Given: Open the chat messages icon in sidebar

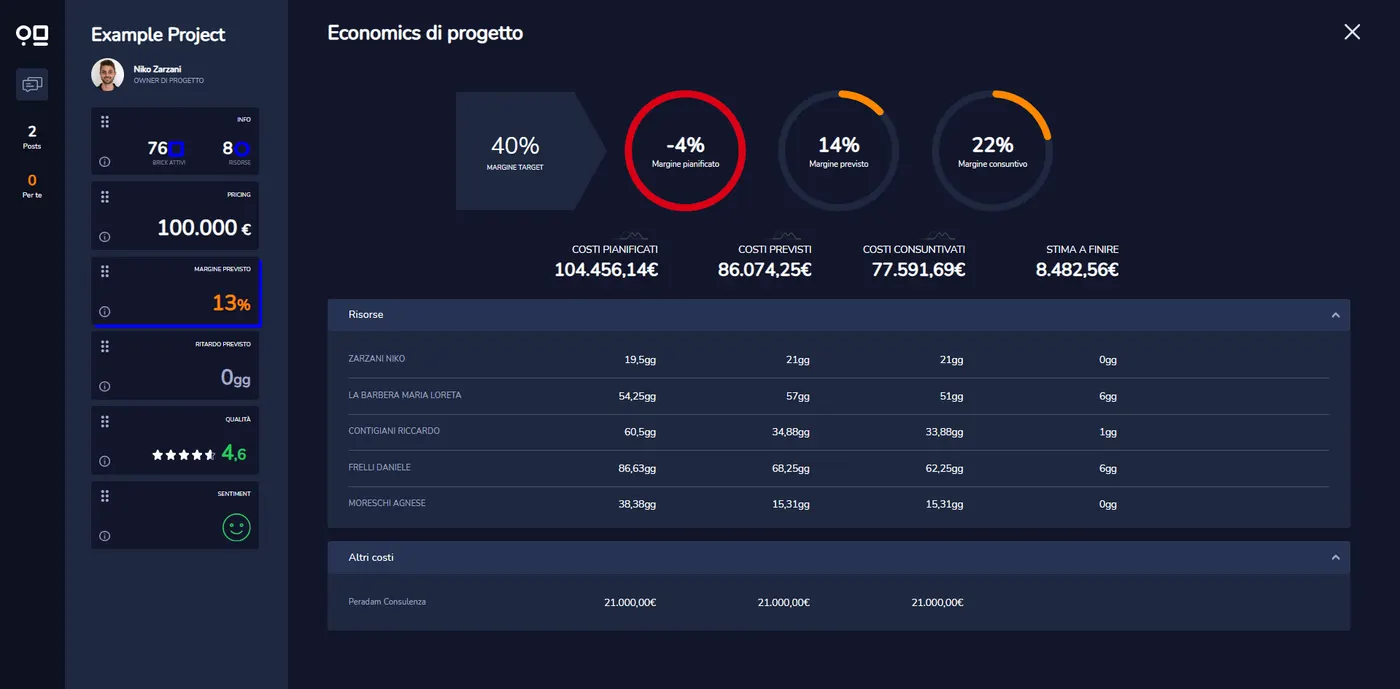Looking at the screenshot, I should click(x=32, y=84).
